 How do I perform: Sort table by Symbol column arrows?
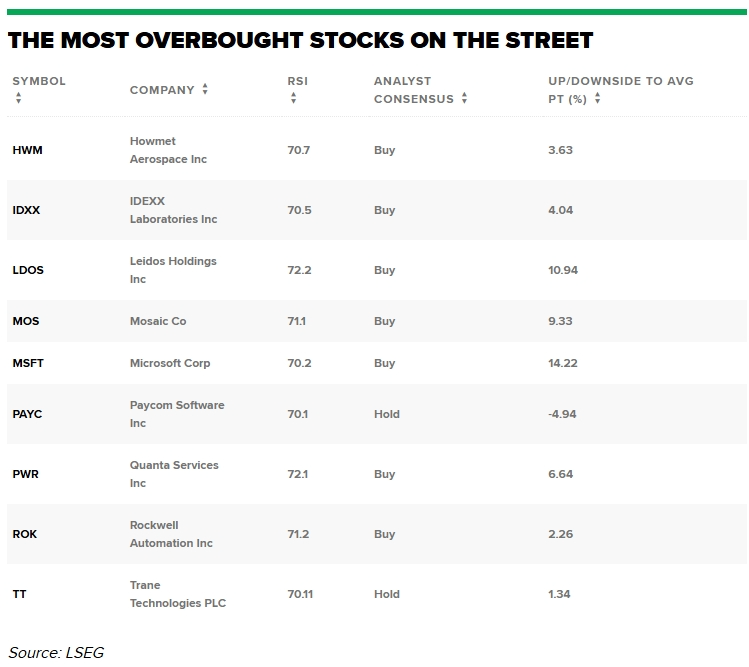pos(18,98)
